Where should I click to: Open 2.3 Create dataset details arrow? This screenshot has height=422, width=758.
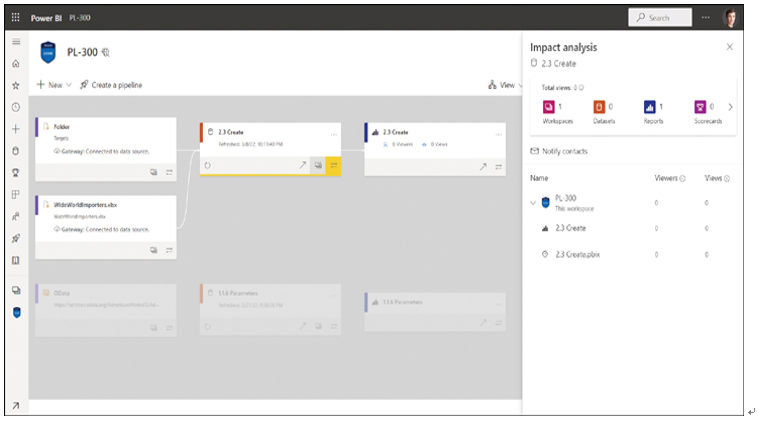303,165
